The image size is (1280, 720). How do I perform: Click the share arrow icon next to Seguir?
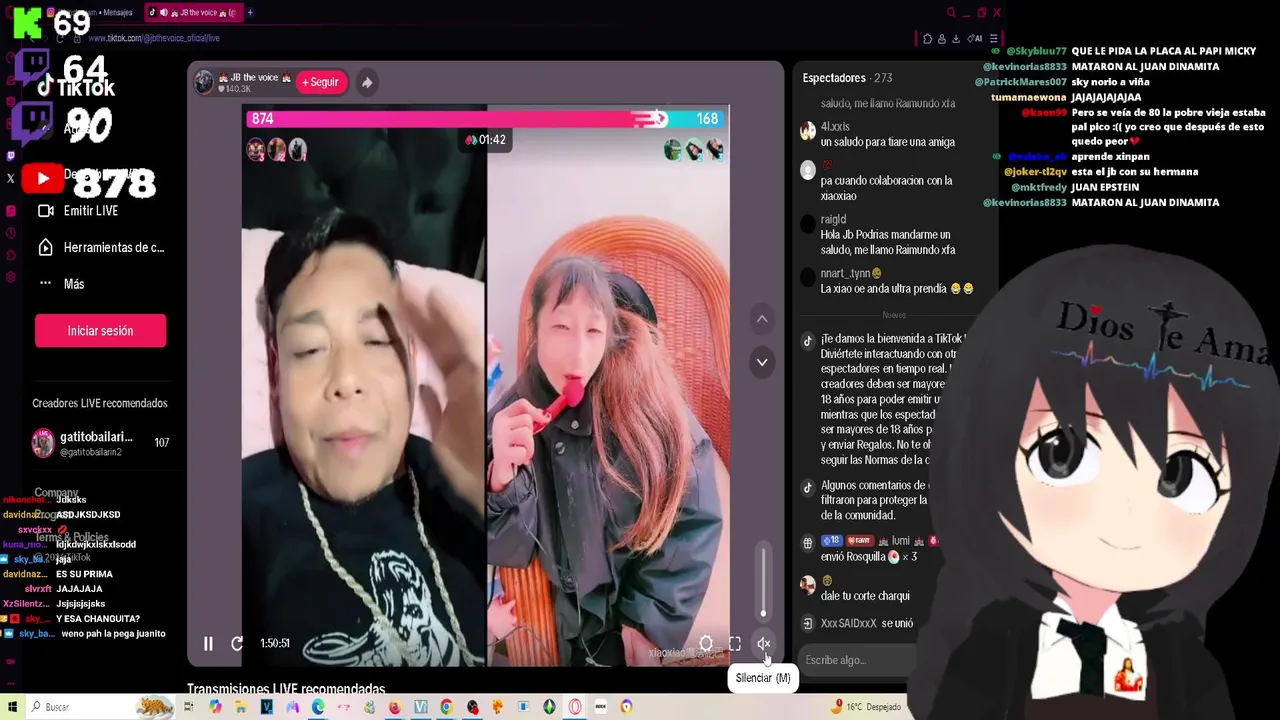tap(367, 83)
